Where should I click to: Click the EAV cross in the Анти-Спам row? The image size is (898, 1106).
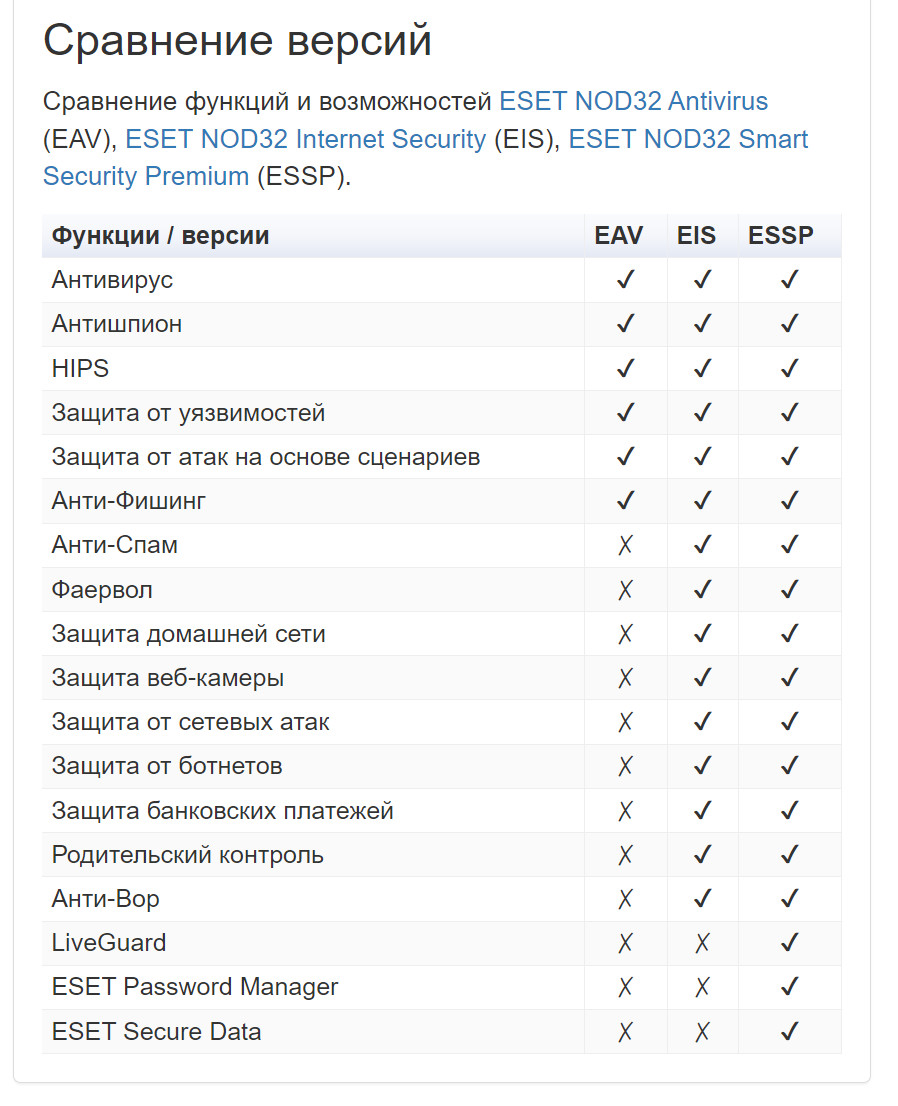(x=626, y=545)
